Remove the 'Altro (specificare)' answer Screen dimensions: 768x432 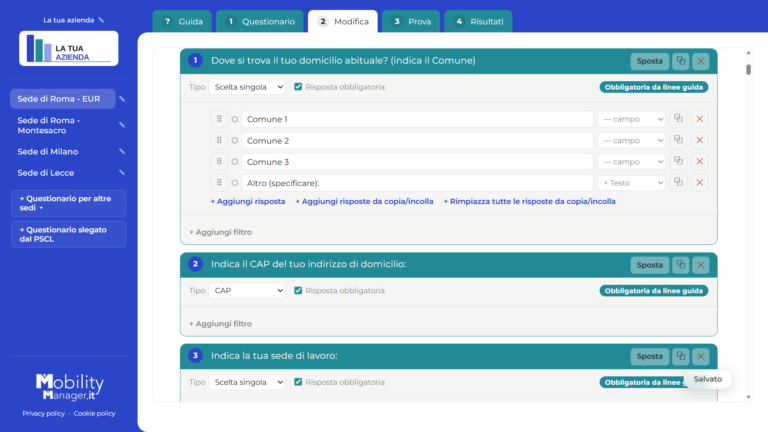pos(699,183)
